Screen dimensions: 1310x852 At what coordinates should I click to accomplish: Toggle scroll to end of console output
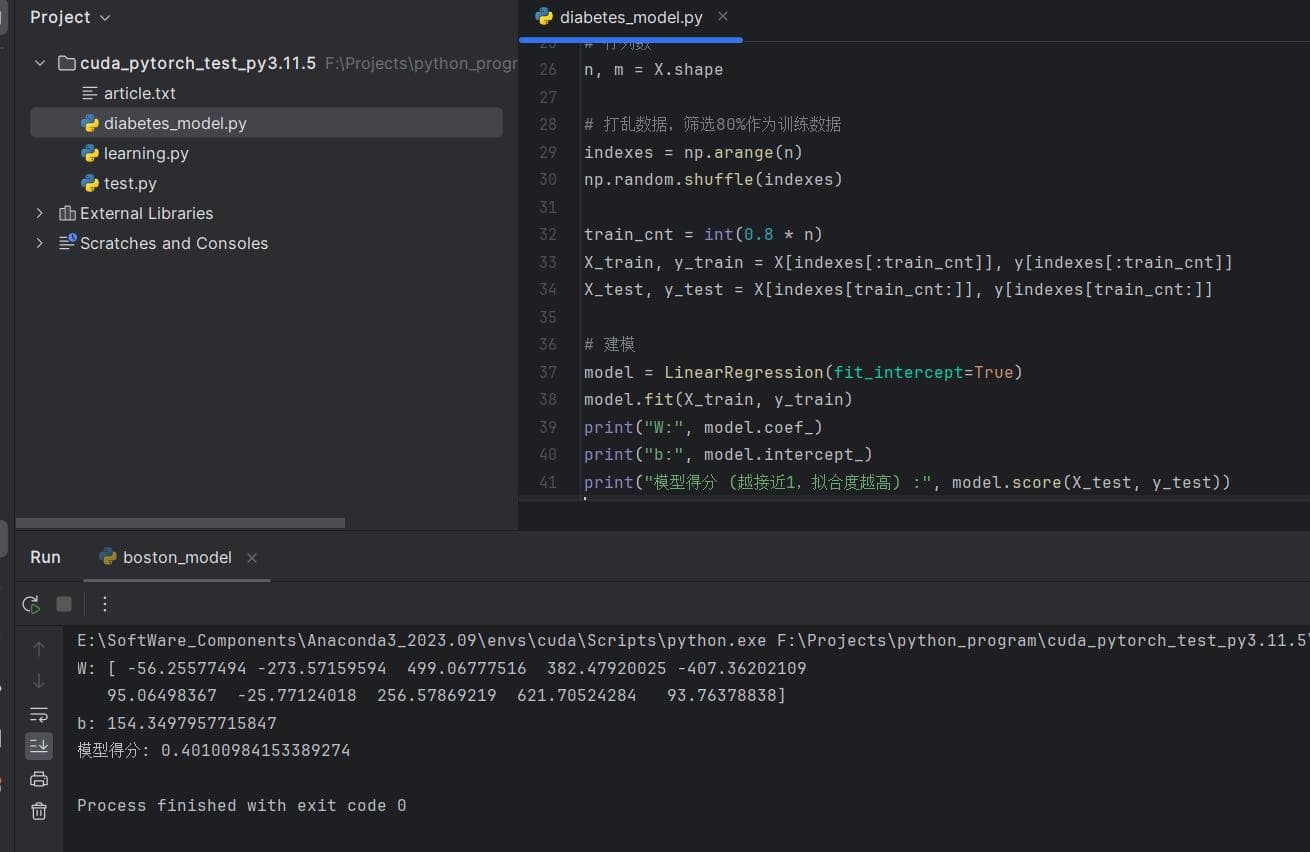coord(39,746)
